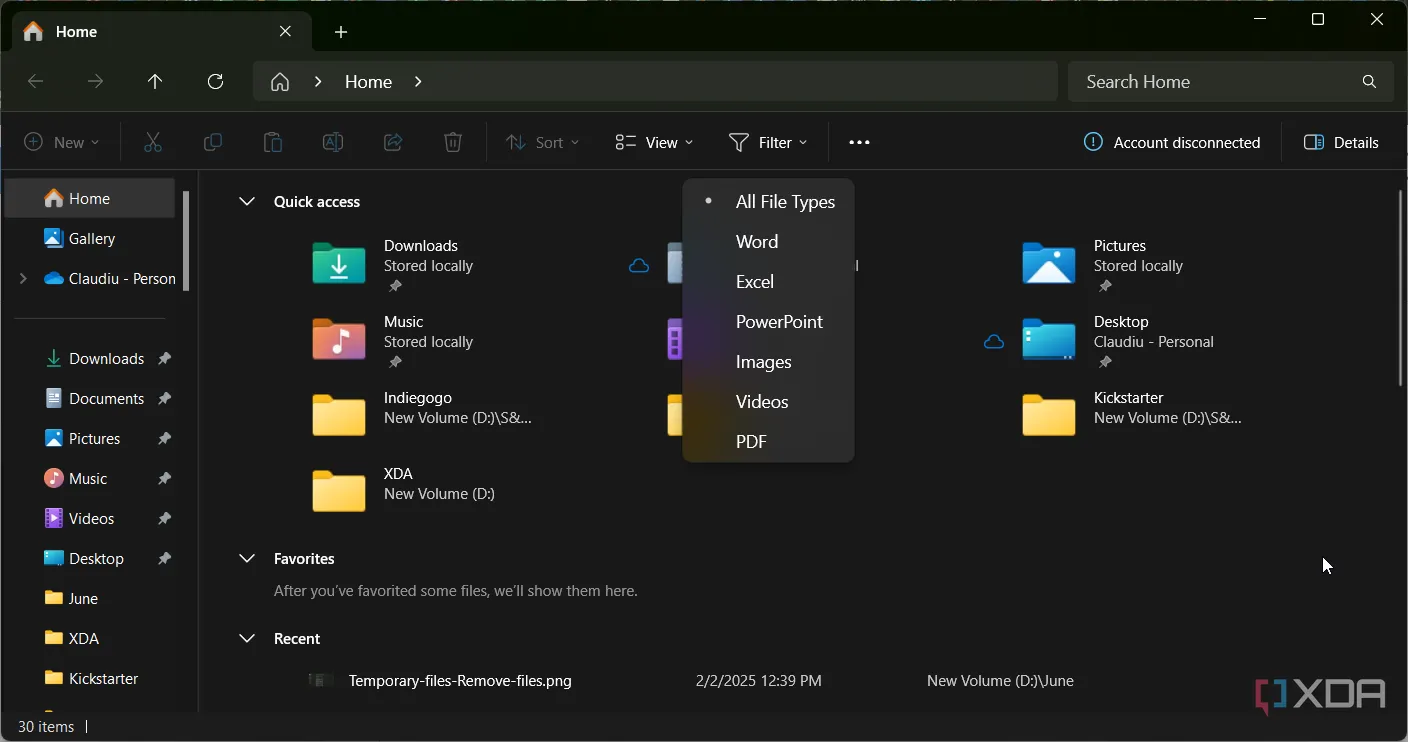The image size is (1408, 742).
Task: Collapse the Quick access section
Action: point(247,201)
